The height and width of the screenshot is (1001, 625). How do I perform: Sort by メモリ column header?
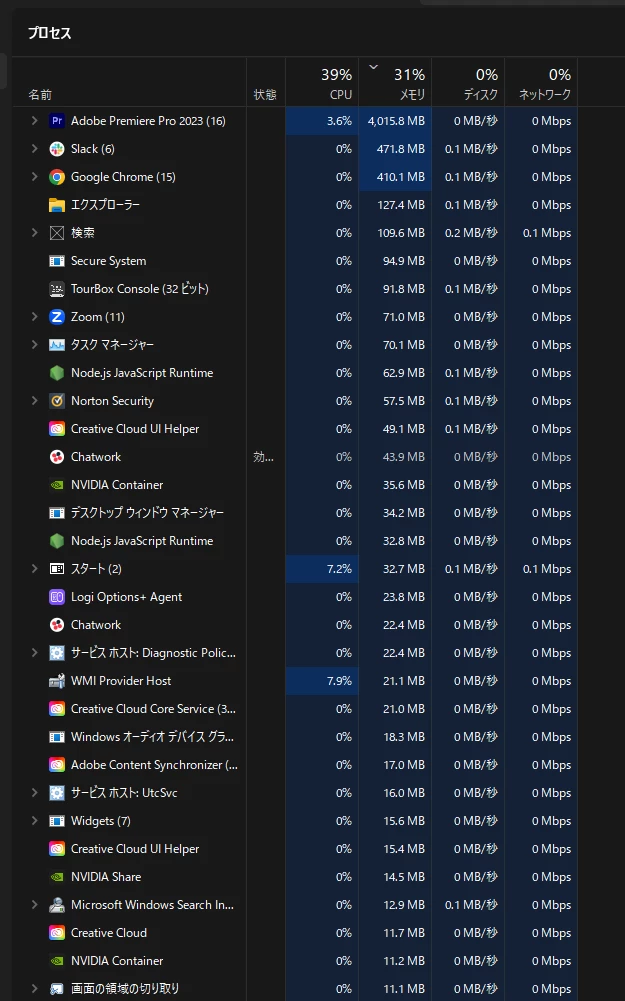point(395,82)
